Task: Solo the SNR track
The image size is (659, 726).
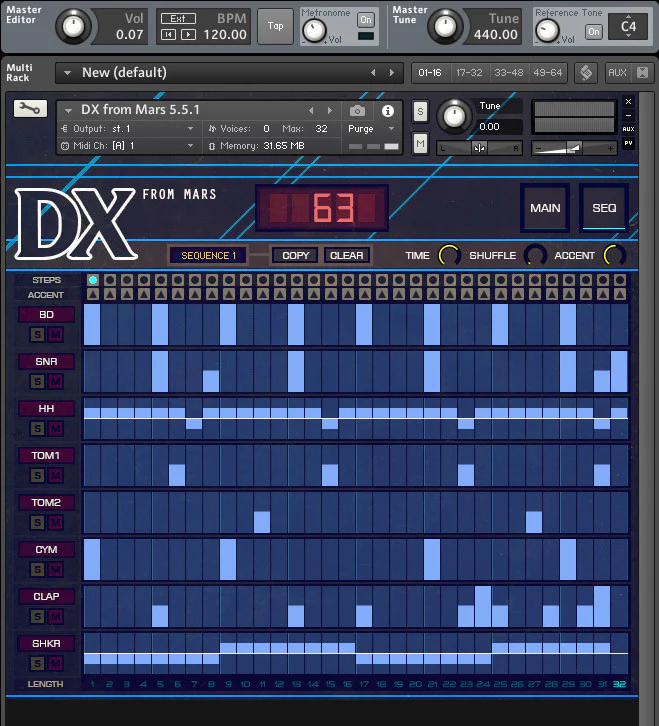Action: (x=38, y=382)
